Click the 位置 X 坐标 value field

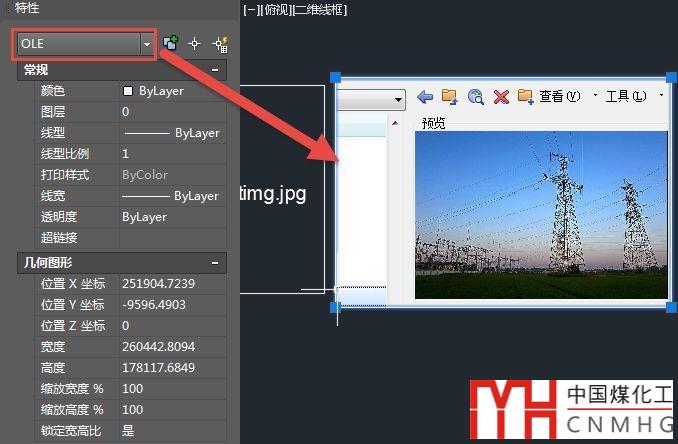(x=172, y=284)
